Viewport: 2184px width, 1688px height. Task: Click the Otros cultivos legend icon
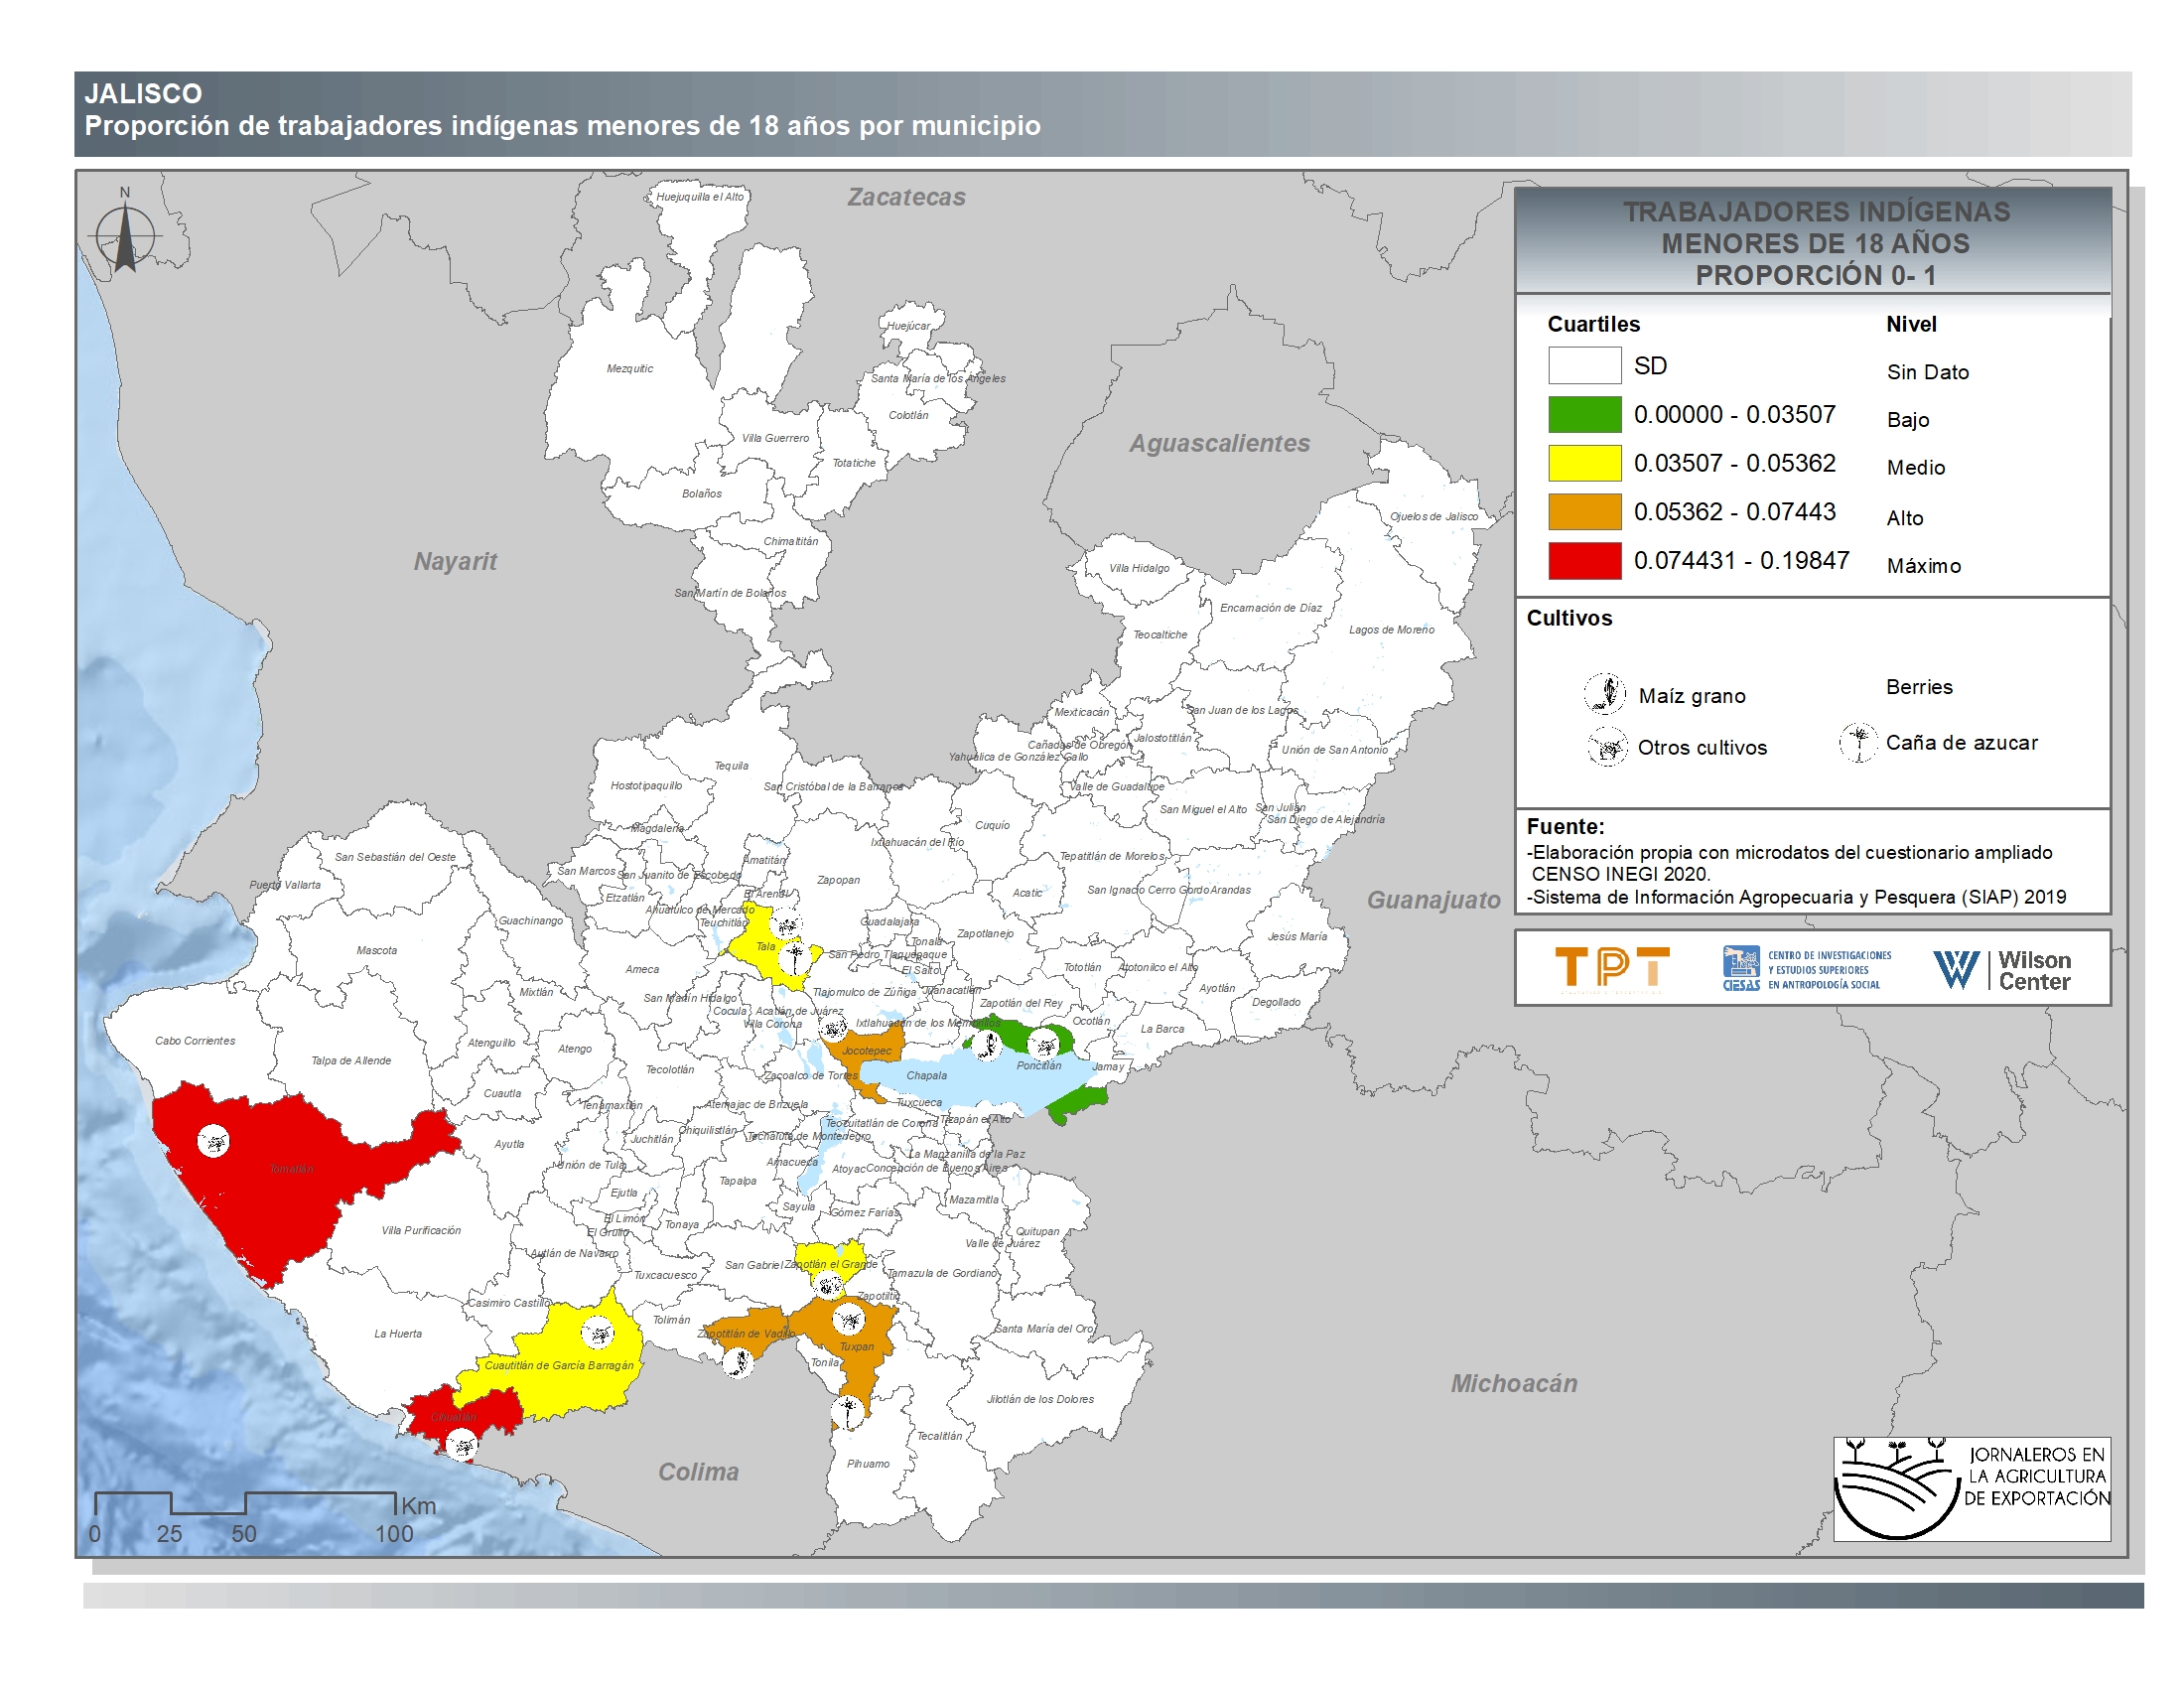click(1607, 747)
